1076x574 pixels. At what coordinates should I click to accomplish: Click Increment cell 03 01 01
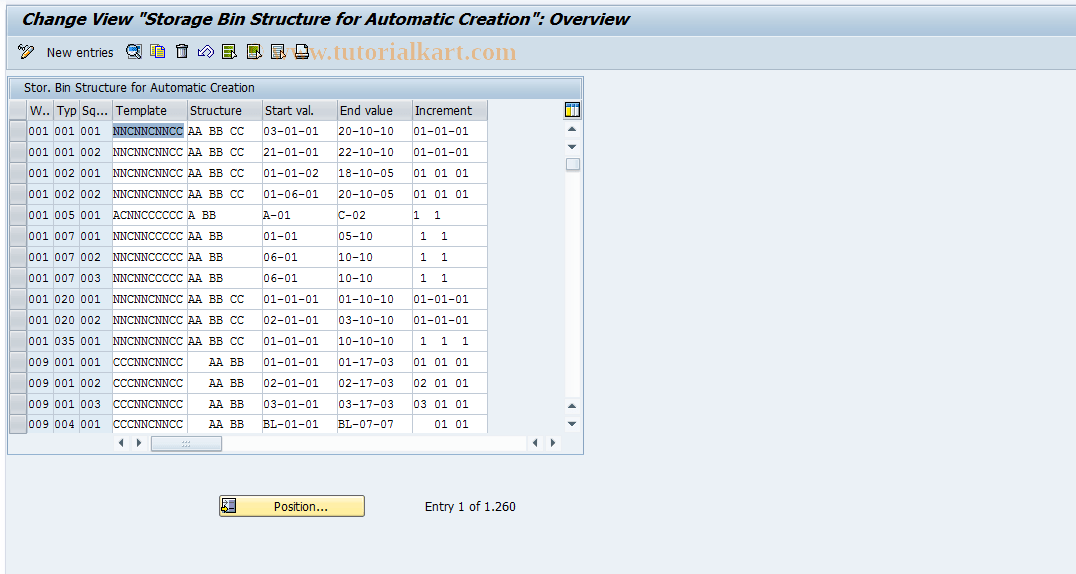tap(449, 404)
